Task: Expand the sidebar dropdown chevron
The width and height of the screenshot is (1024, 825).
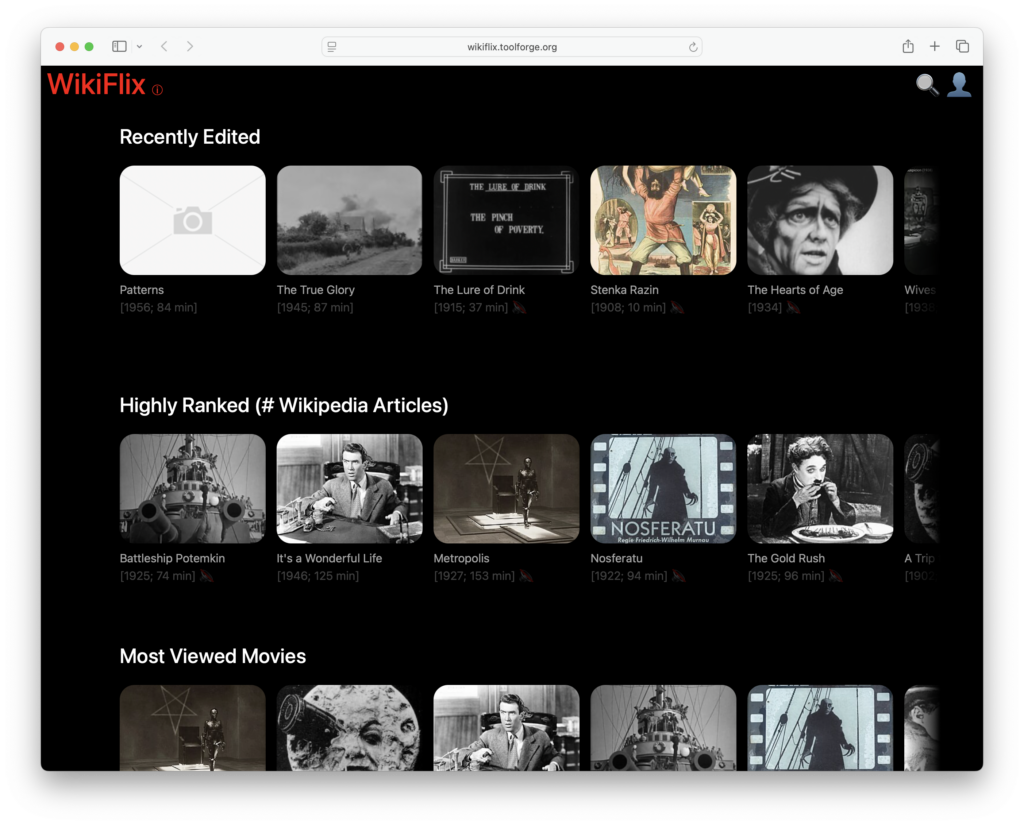Action: 139,46
